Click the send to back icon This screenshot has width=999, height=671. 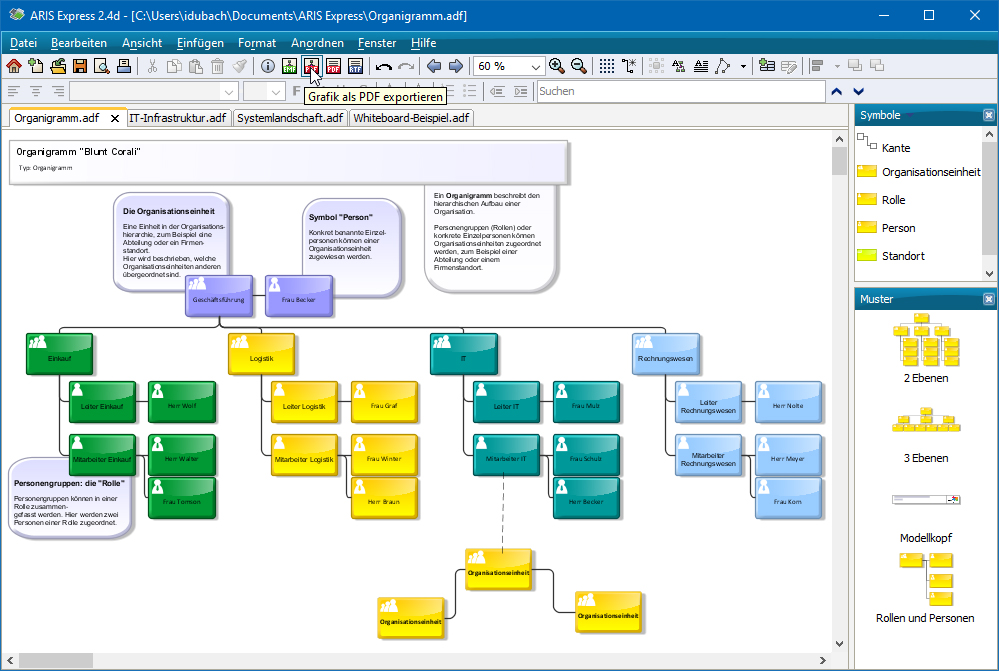(x=877, y=66)
